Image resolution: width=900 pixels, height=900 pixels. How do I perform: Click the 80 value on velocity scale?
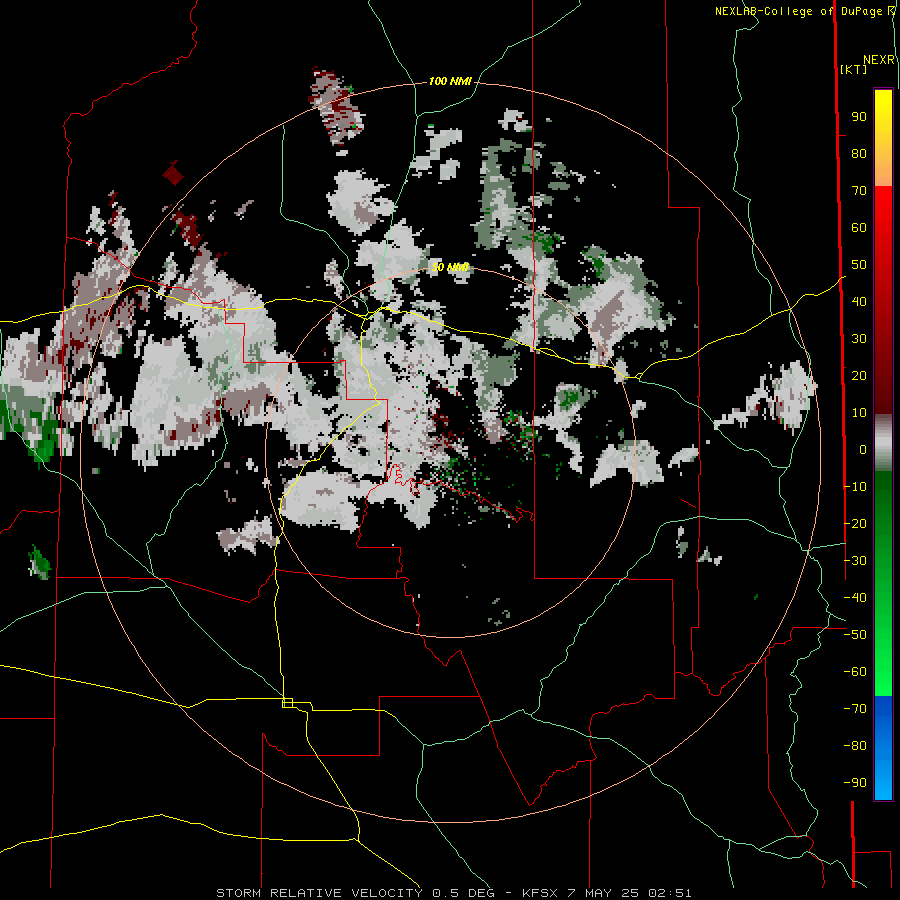[x=859, y=154]
